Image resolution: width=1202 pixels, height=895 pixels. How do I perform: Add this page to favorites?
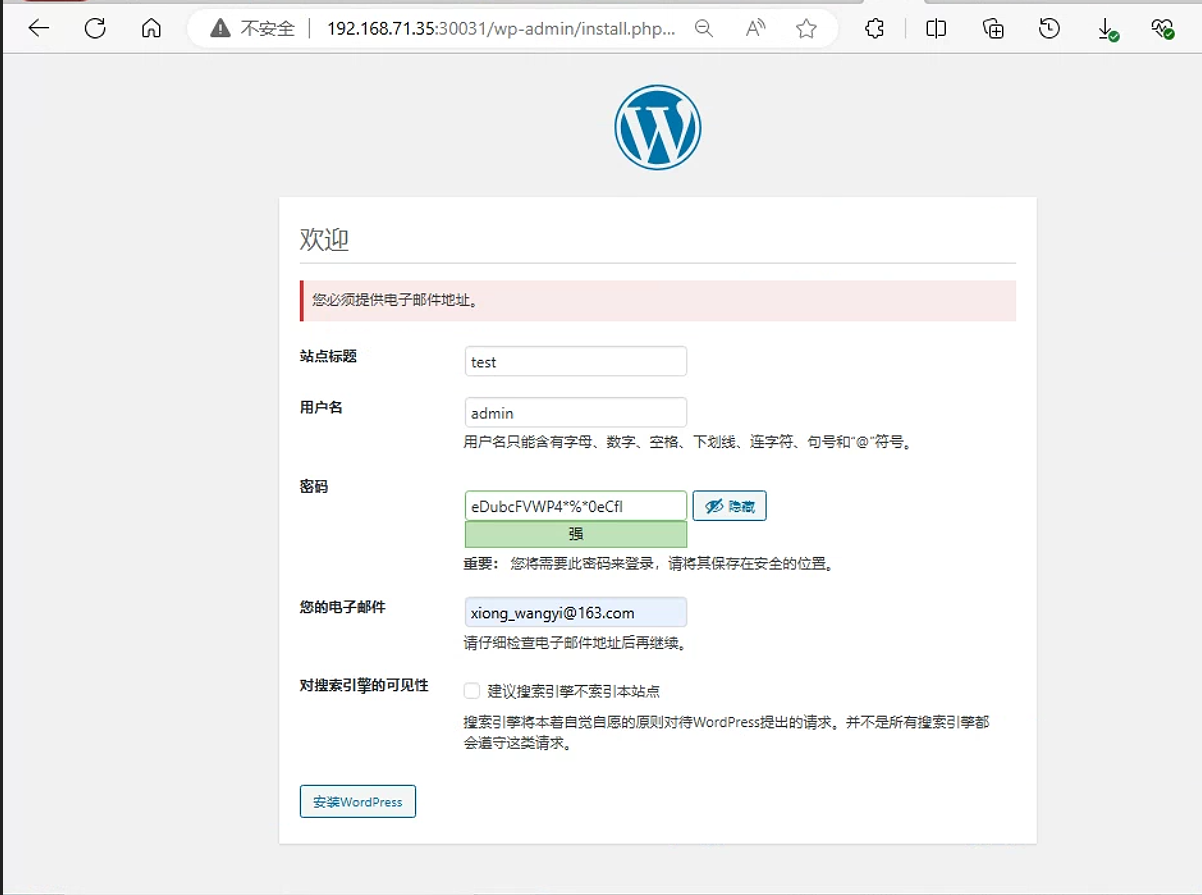click(x=807, y=29)
